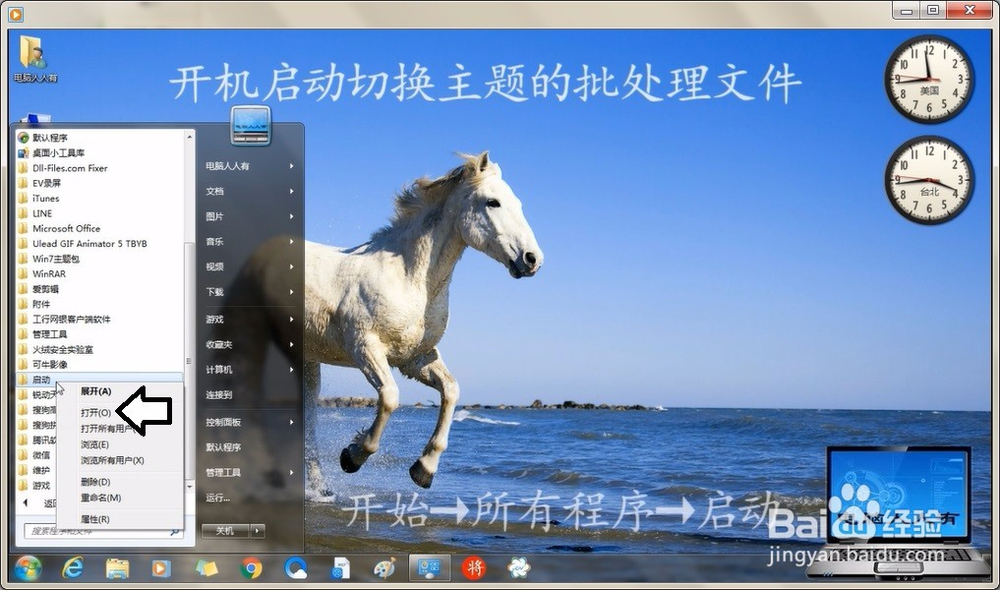This screenshot has width=1000, height=590.
Task: Click the blue Q cloud taskbar icon
Action: tap(295, 568)
